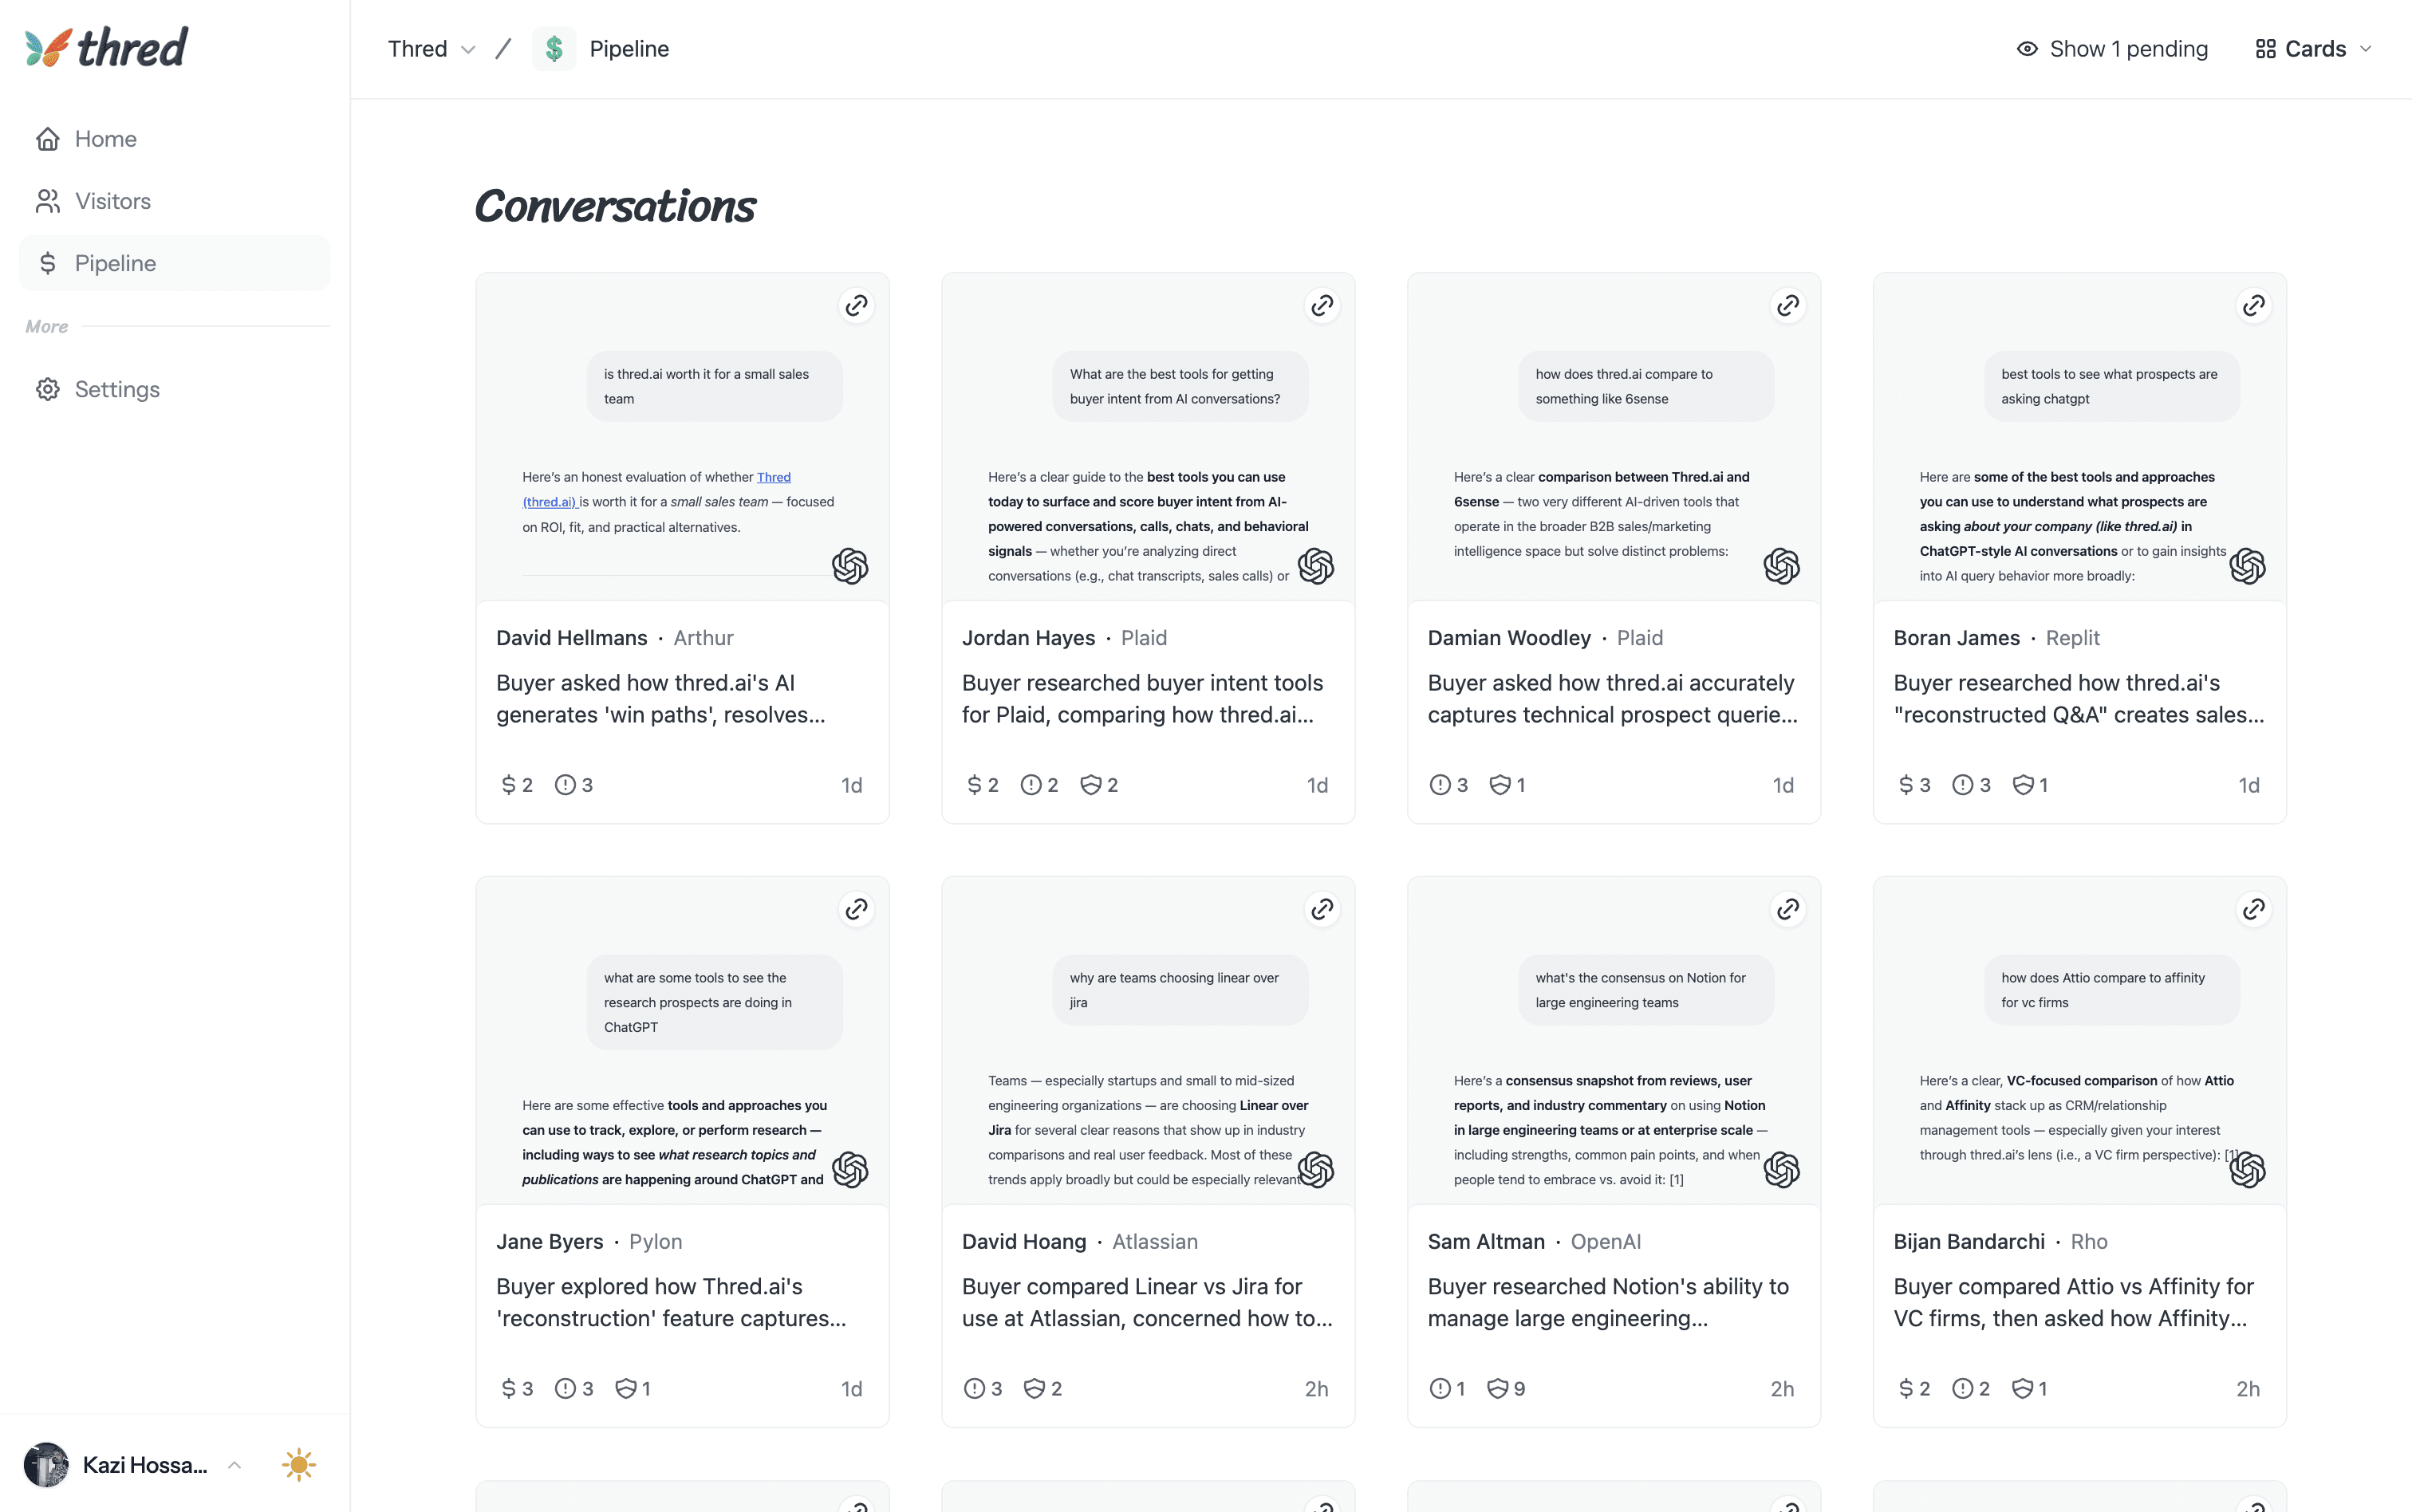Click green dollar Pipeline icon in breadcrumb
The width and height of the screenshot is (2412, 1512).
point(554,49)
